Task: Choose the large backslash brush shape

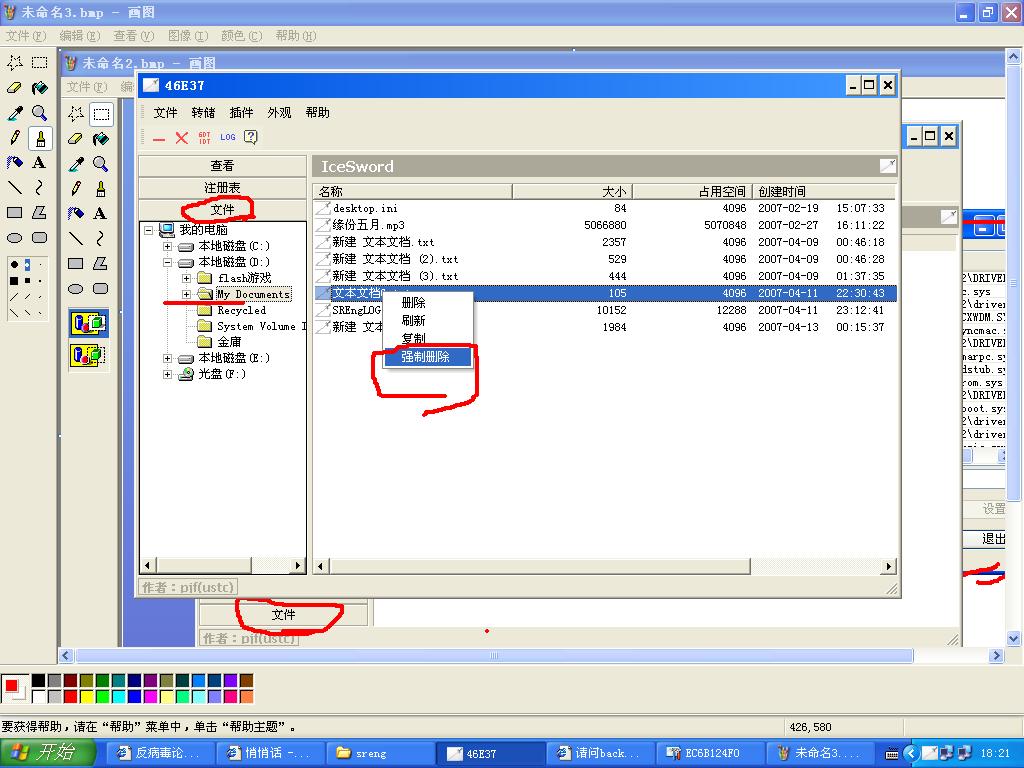Action: [x=14, y=313]
